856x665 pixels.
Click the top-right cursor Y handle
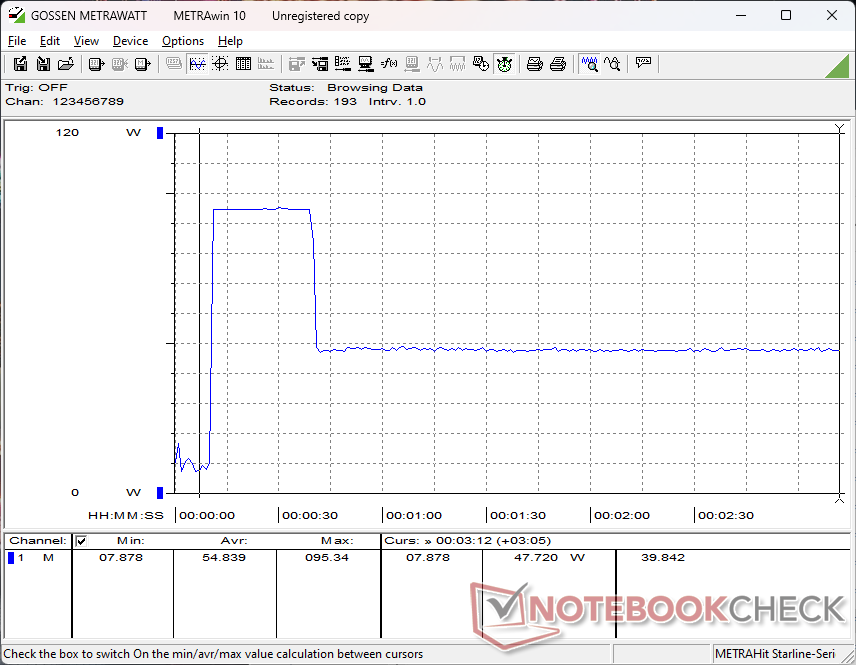pos(840,128)
